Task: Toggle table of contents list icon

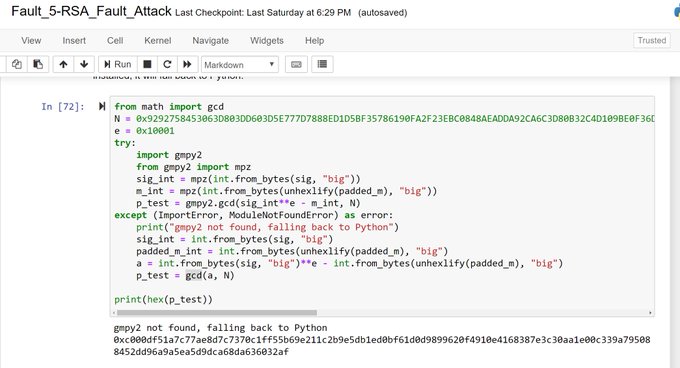Action: (322, 64)
